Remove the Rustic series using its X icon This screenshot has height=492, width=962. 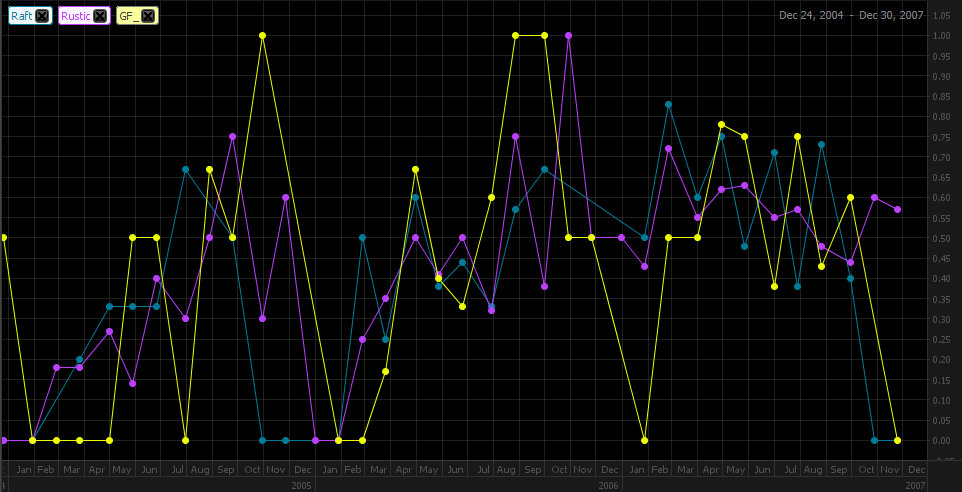pos(100,16)
